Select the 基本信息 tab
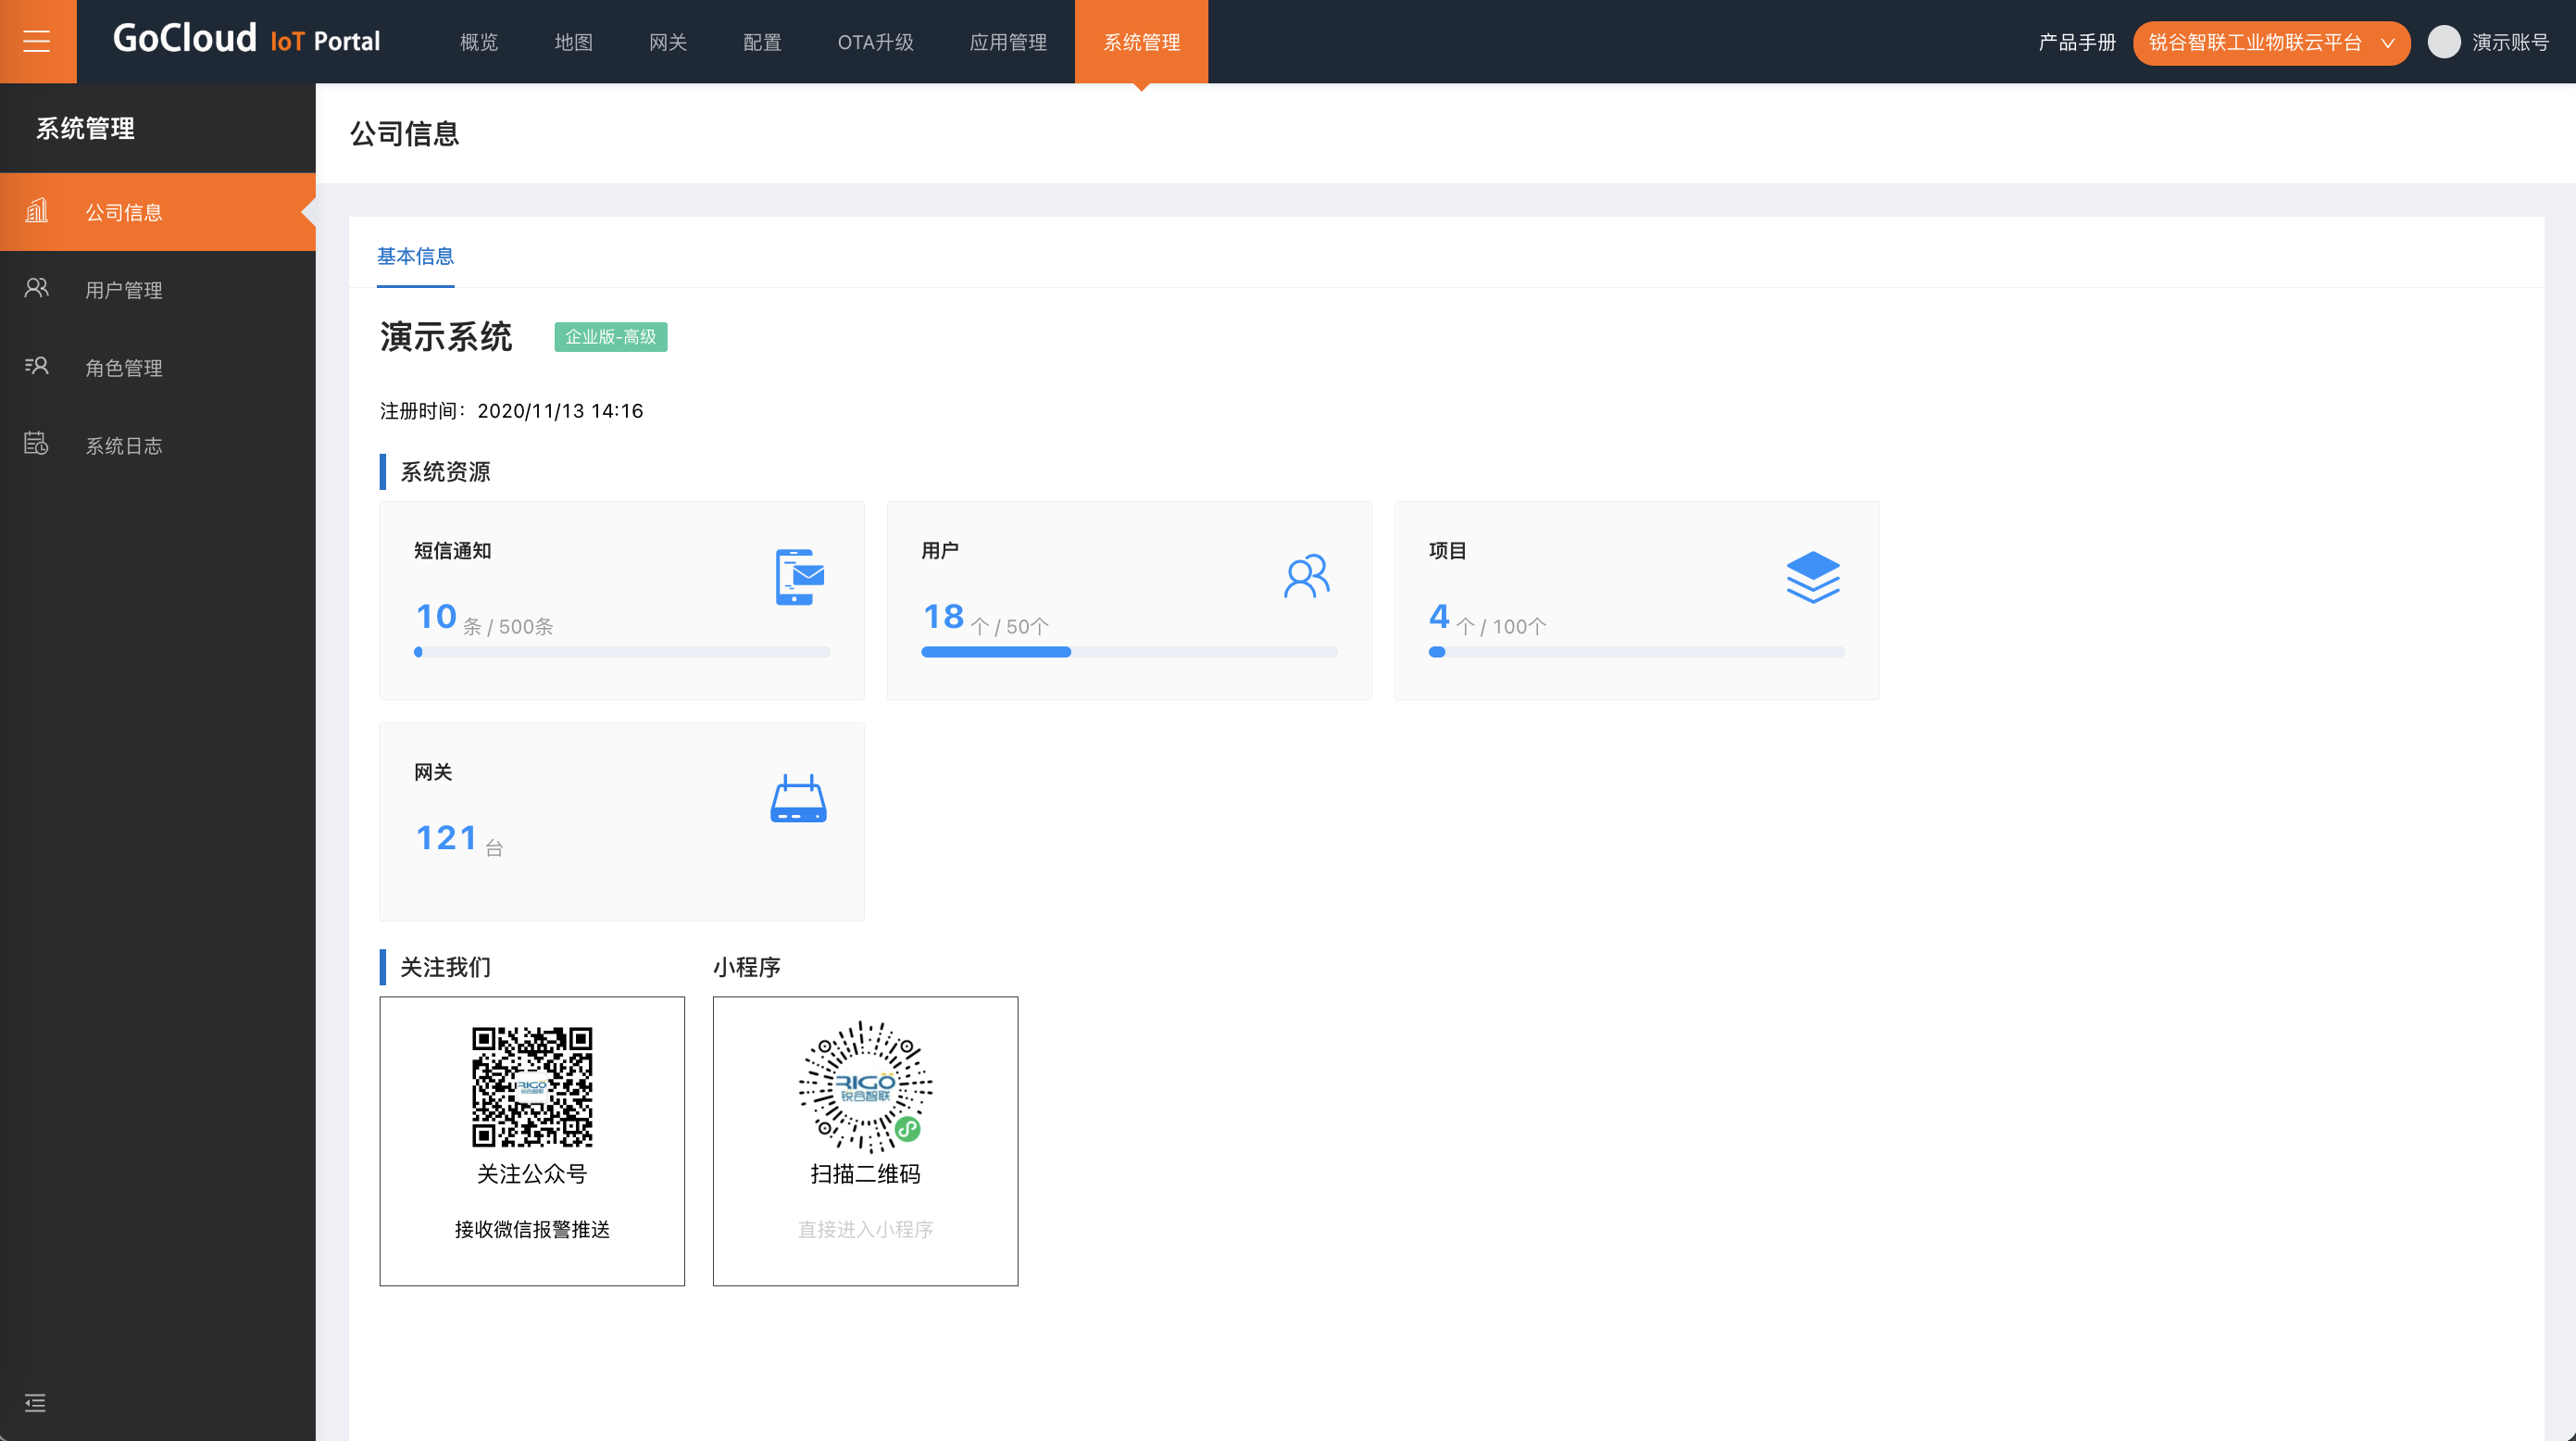Viewport: 2576px width, 1441px height. pos(415,256)
